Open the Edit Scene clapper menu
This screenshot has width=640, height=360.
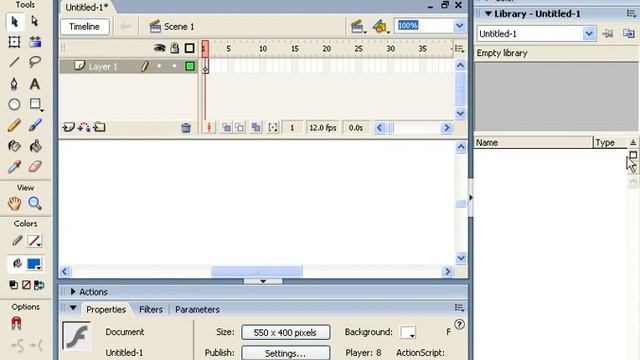[358, 27]
